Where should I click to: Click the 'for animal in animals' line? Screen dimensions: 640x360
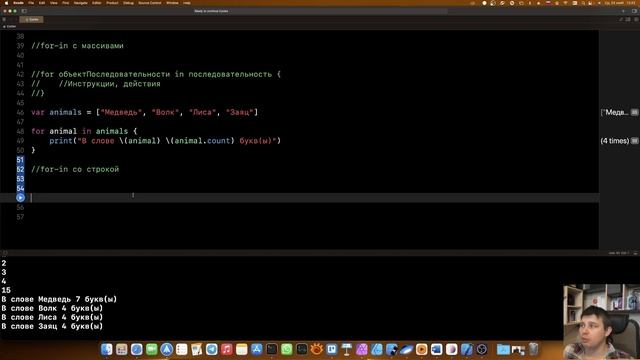click(84, 131)
